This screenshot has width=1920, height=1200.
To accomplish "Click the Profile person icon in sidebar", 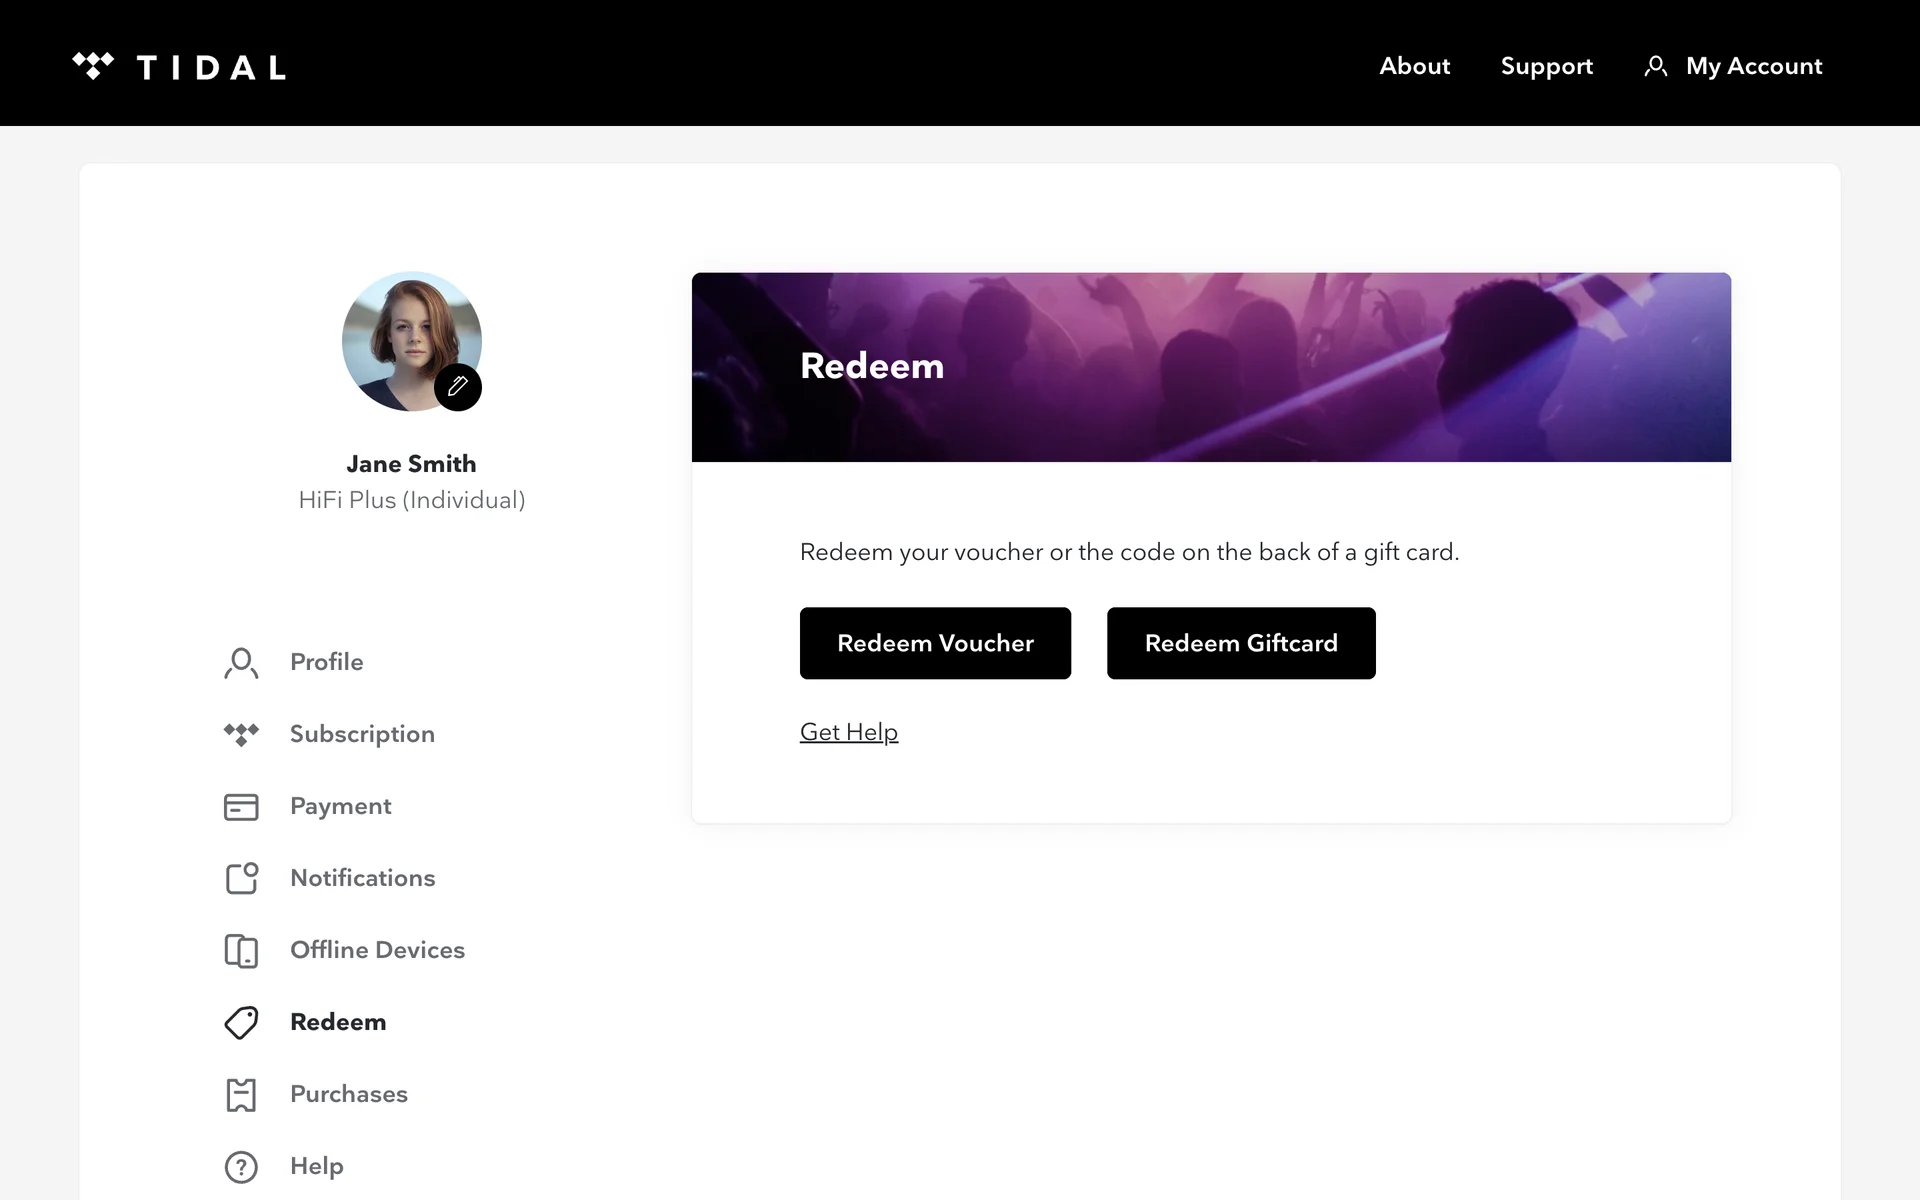I will click(x=241, y=663).
